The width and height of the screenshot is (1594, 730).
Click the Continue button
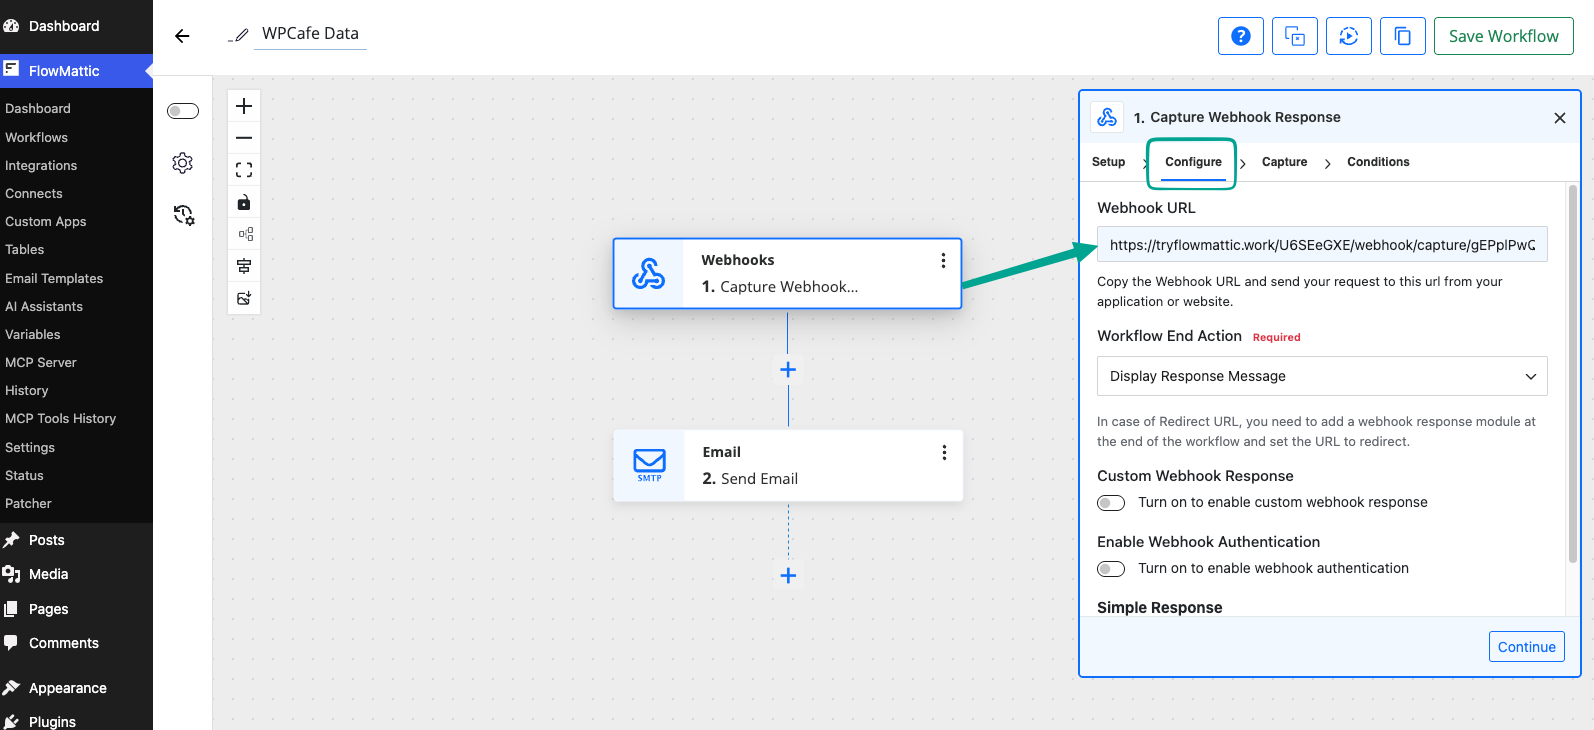(1526, 647)
